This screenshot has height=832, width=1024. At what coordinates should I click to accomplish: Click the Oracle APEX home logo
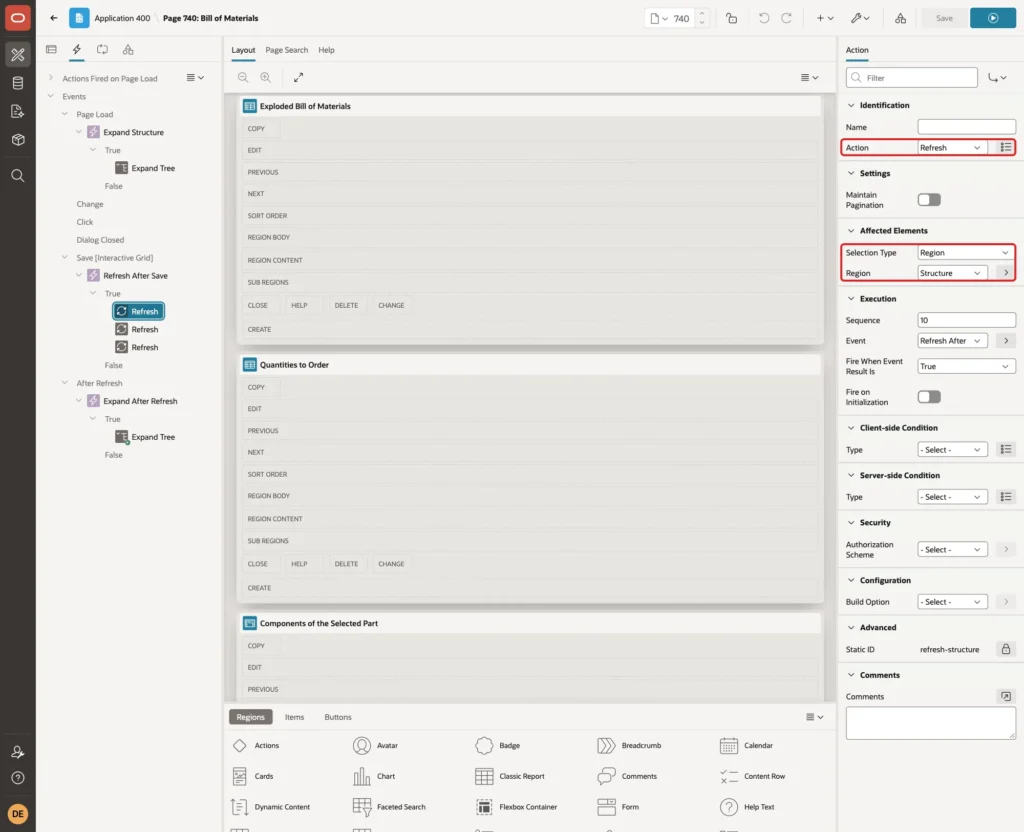[18, 18]
